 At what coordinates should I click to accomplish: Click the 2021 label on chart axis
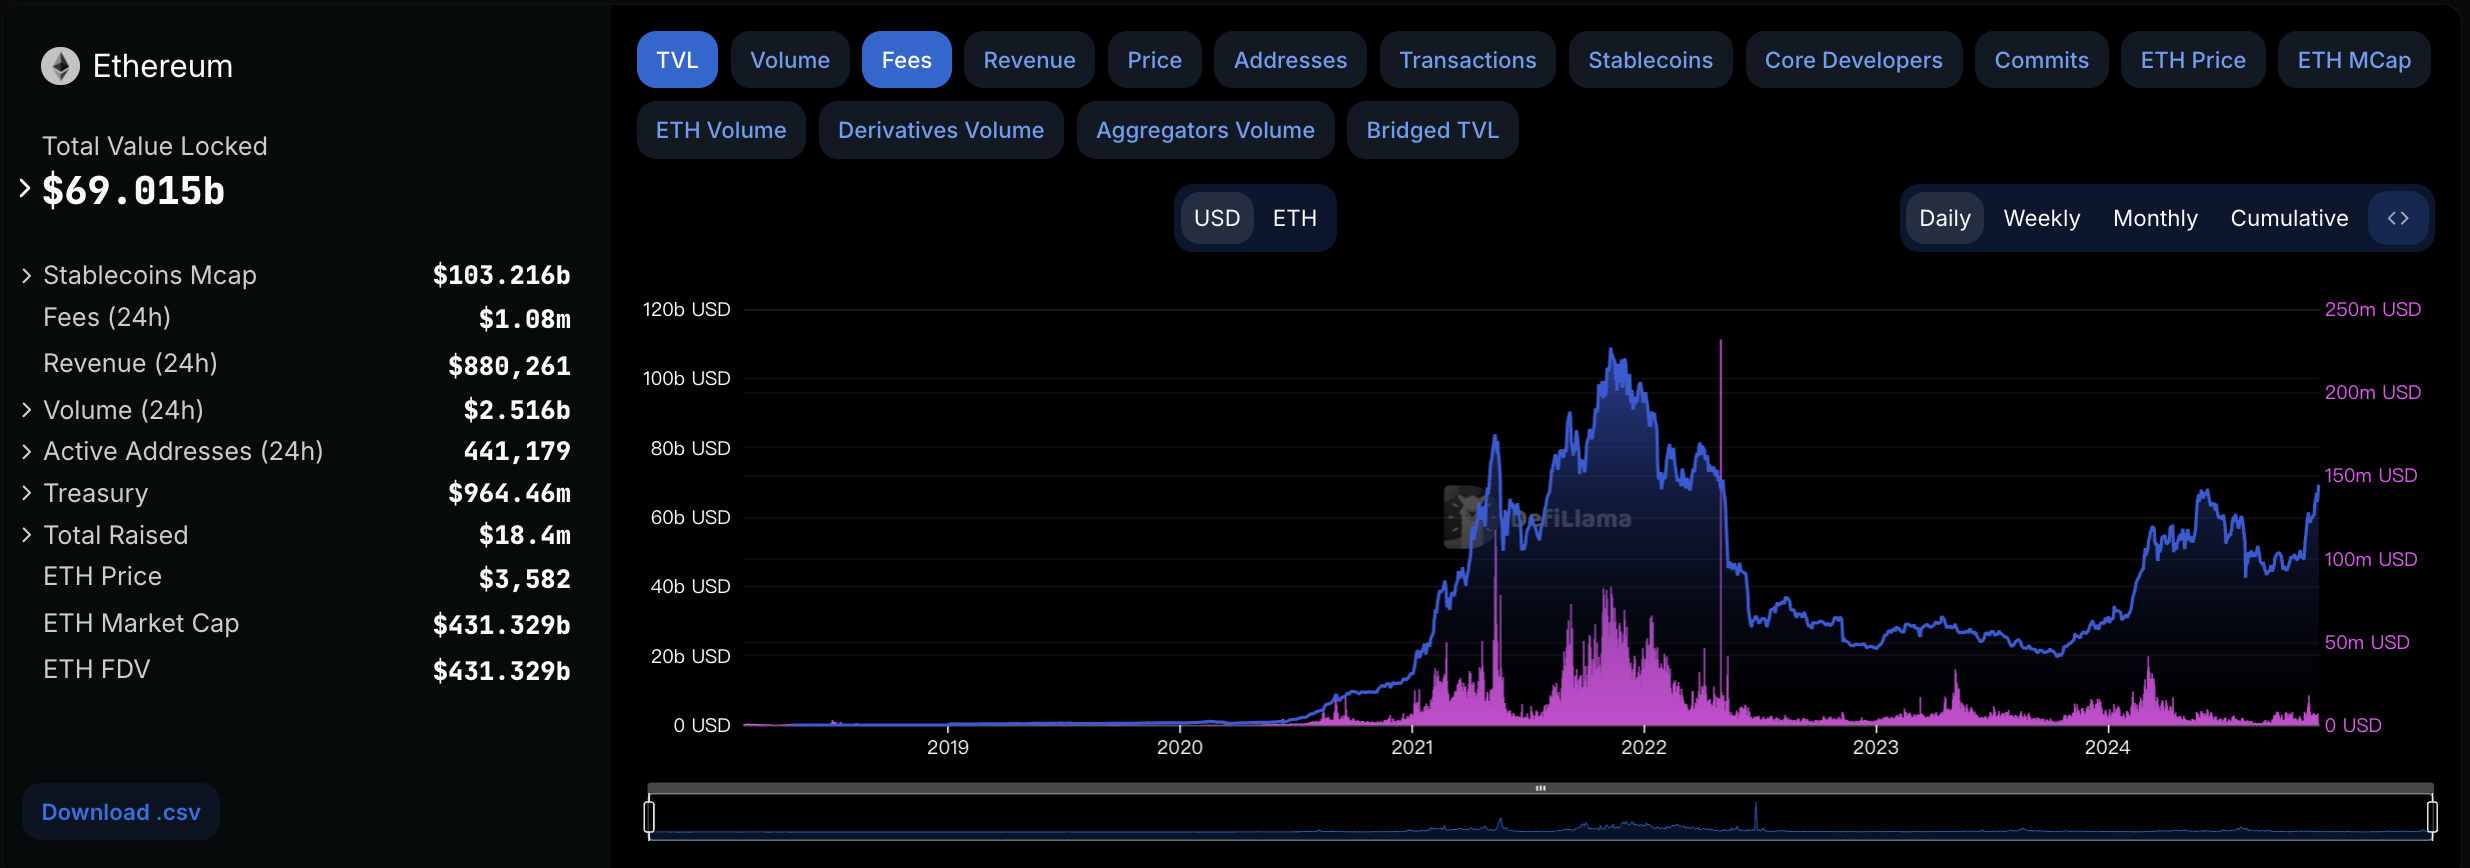[x=1412, y=747]
